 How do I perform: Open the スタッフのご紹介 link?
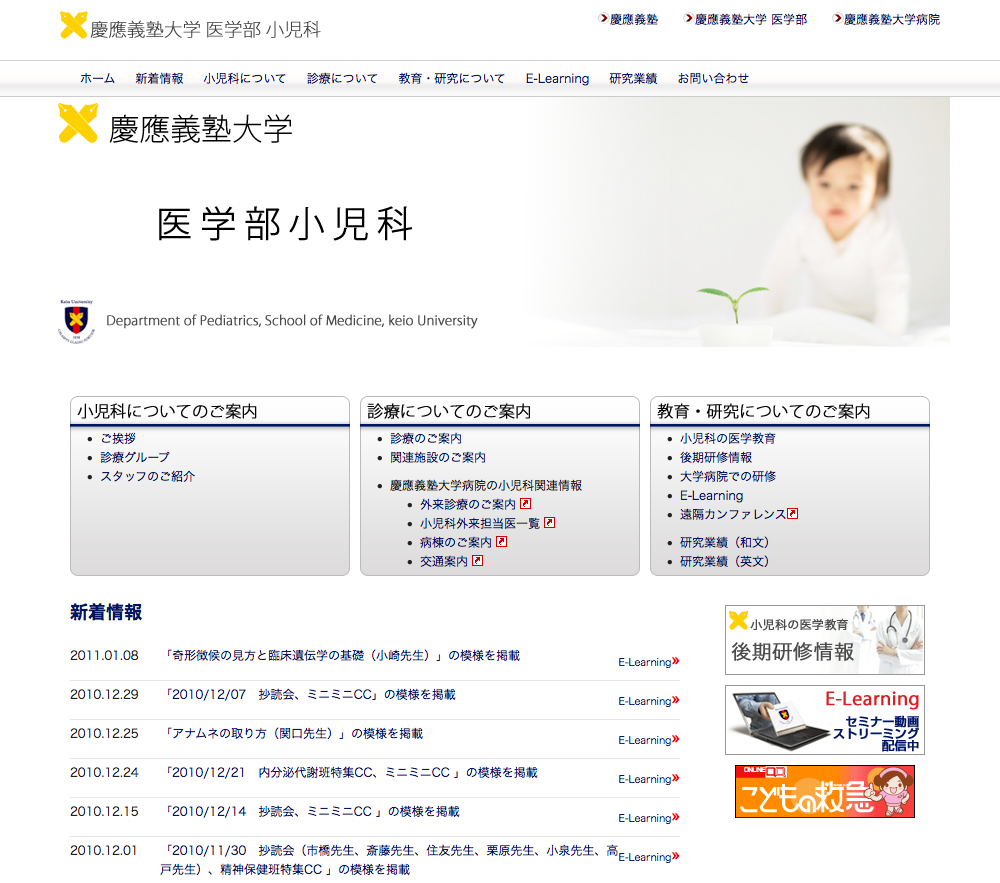[x=148, y=476]
